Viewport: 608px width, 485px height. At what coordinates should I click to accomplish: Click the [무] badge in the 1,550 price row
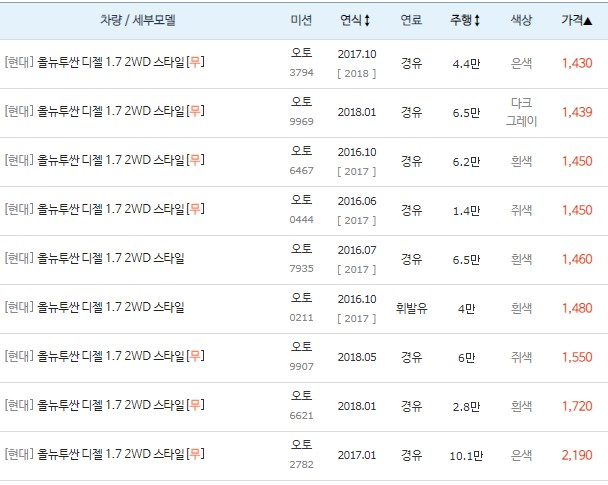coord(195,356)
